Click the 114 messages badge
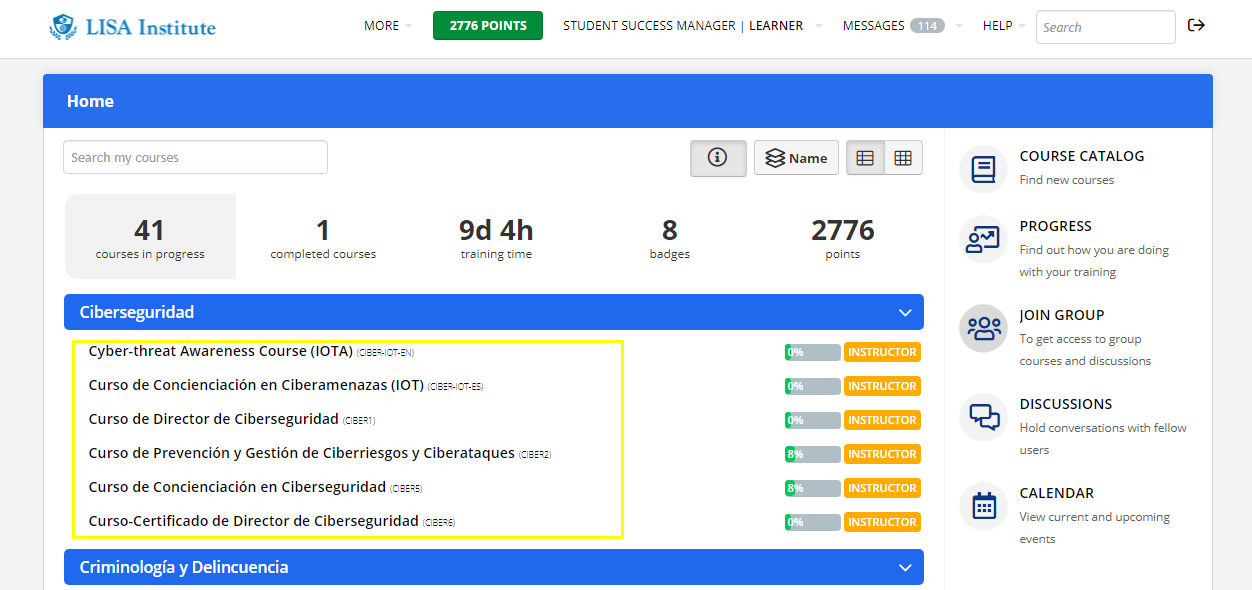The width and height of the screenshot is (1252, 590). coord(927,26)
